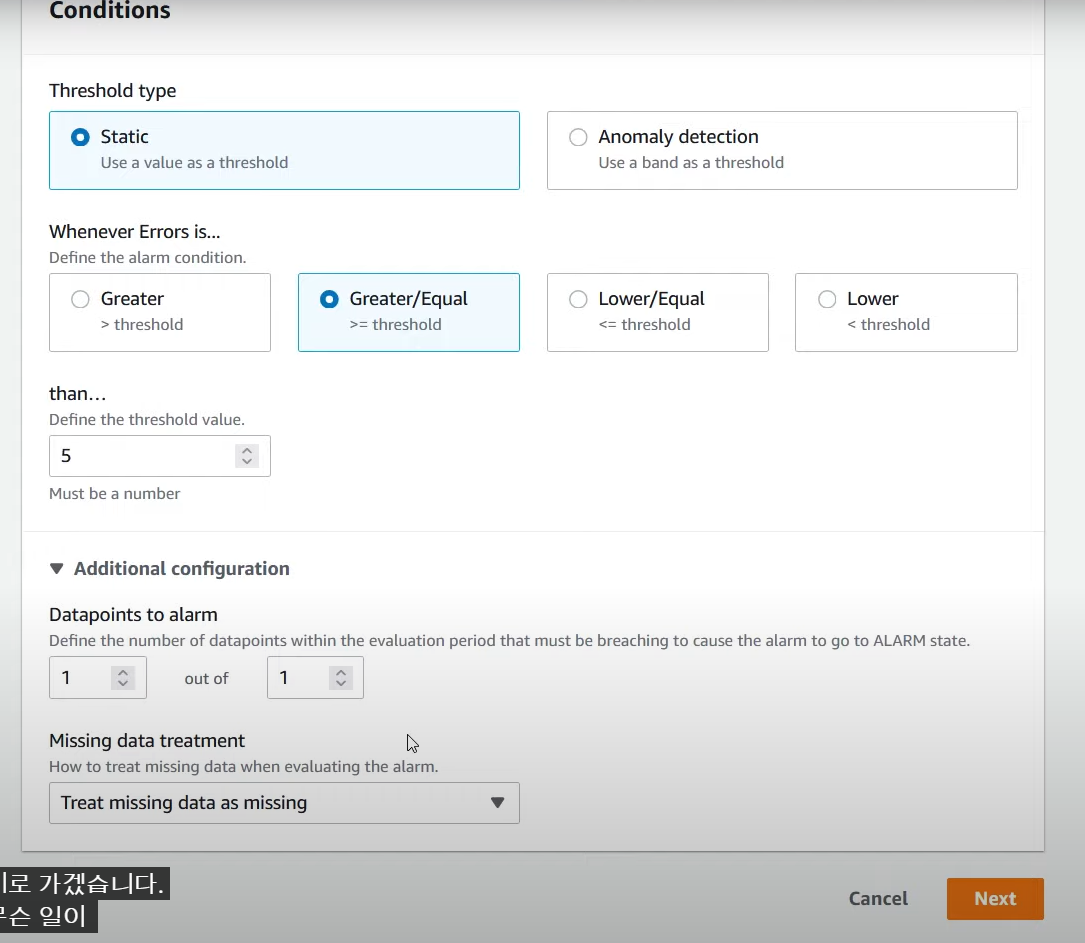Click the orange Next button

tap(995, 899)
